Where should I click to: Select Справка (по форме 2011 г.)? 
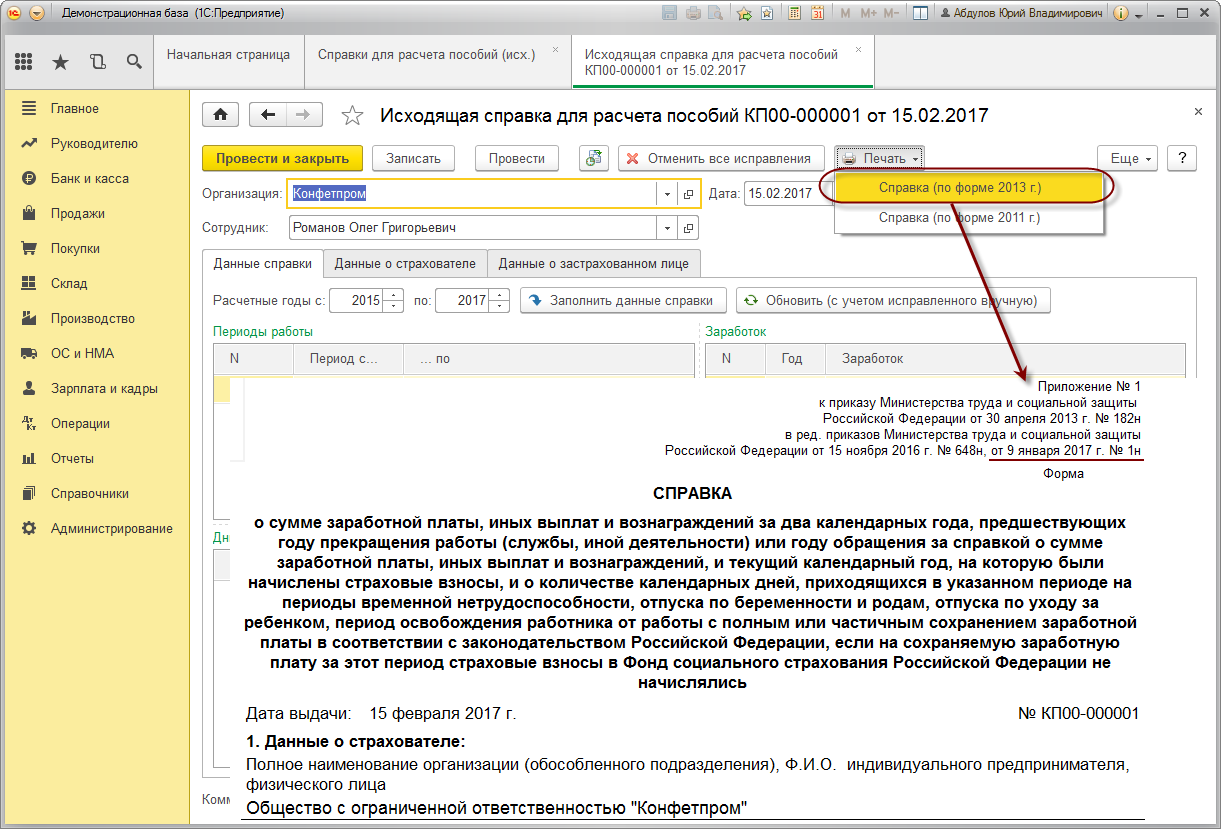[959, 217]
